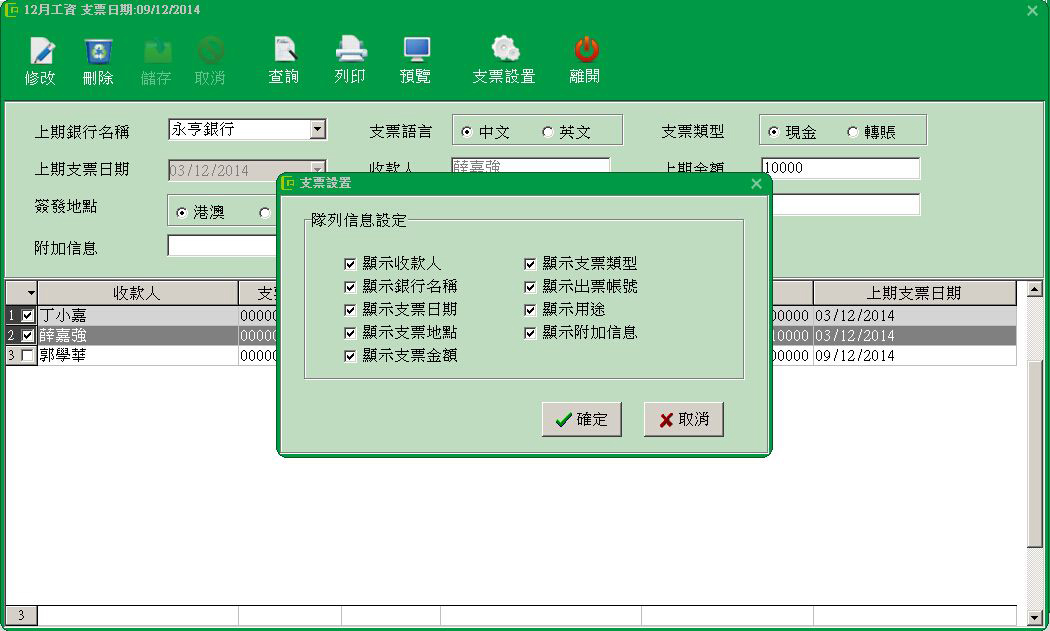Disable the 顯示附加信息 checkbox
Image resolution: width=1050 pixels, height=631 pixels.
coord(530,333)
